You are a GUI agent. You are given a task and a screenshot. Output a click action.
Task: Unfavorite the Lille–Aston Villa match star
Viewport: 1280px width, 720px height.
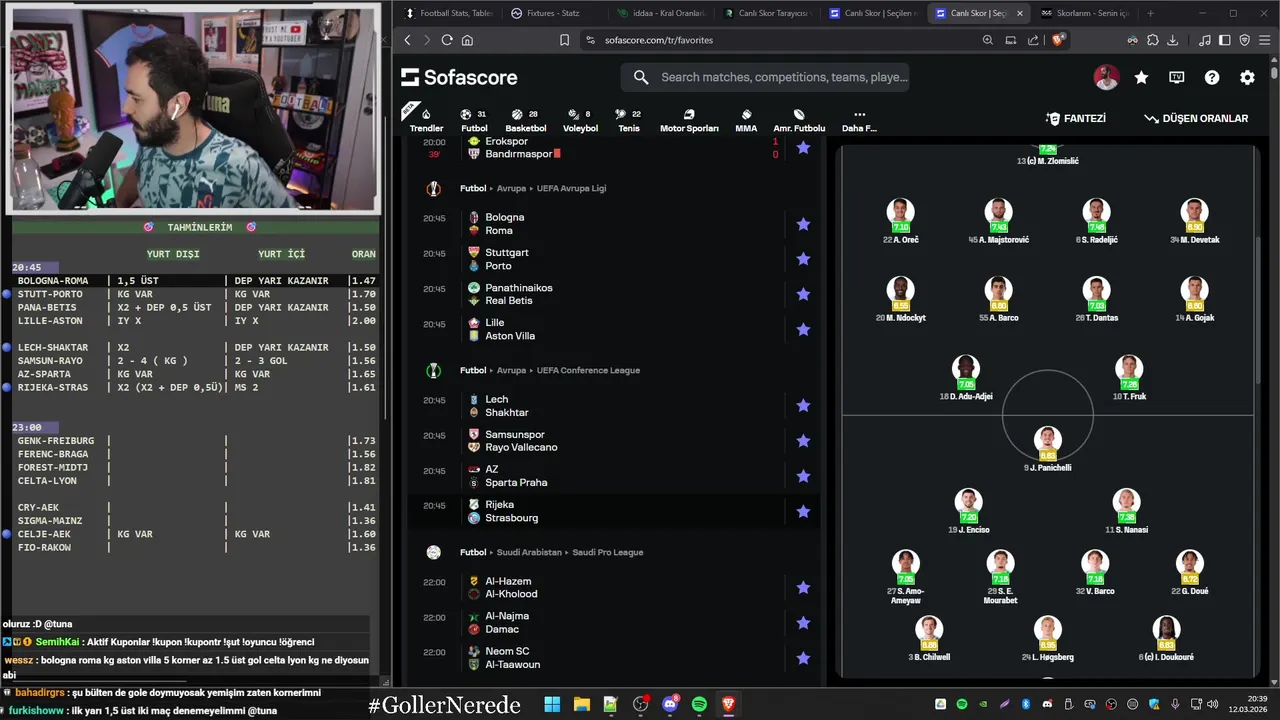tap(803, 329)
